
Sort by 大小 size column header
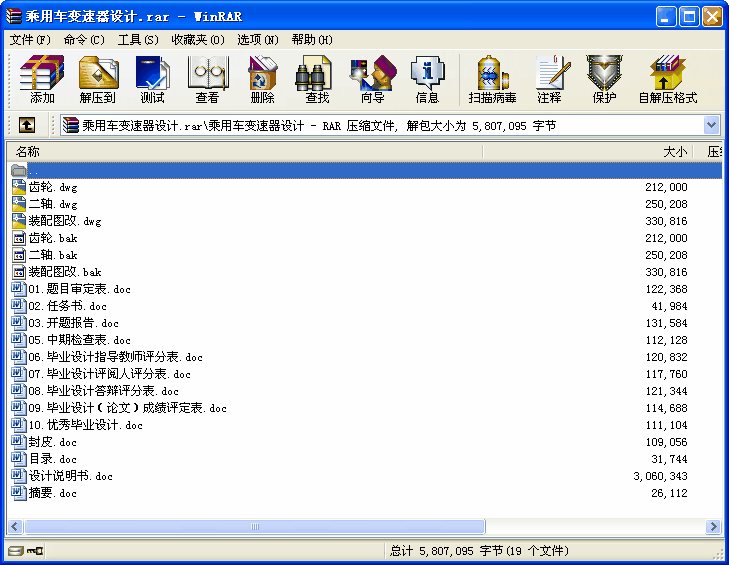click(675, 151)
